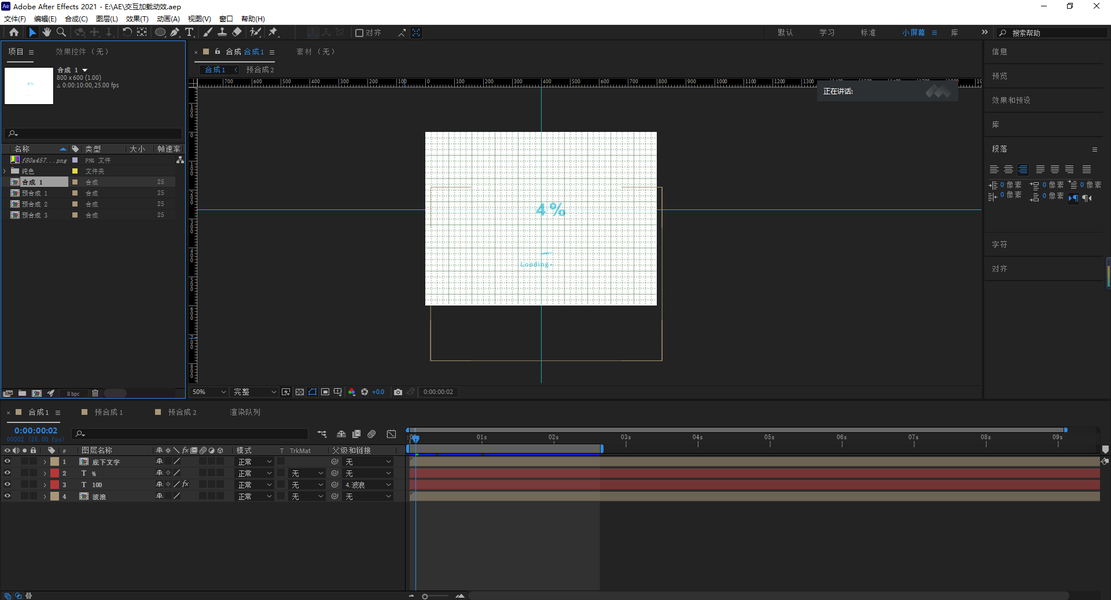Select left-align text in Paragraph panel
The height and width of the screenshot is (600, 1111).
point(994,169)
